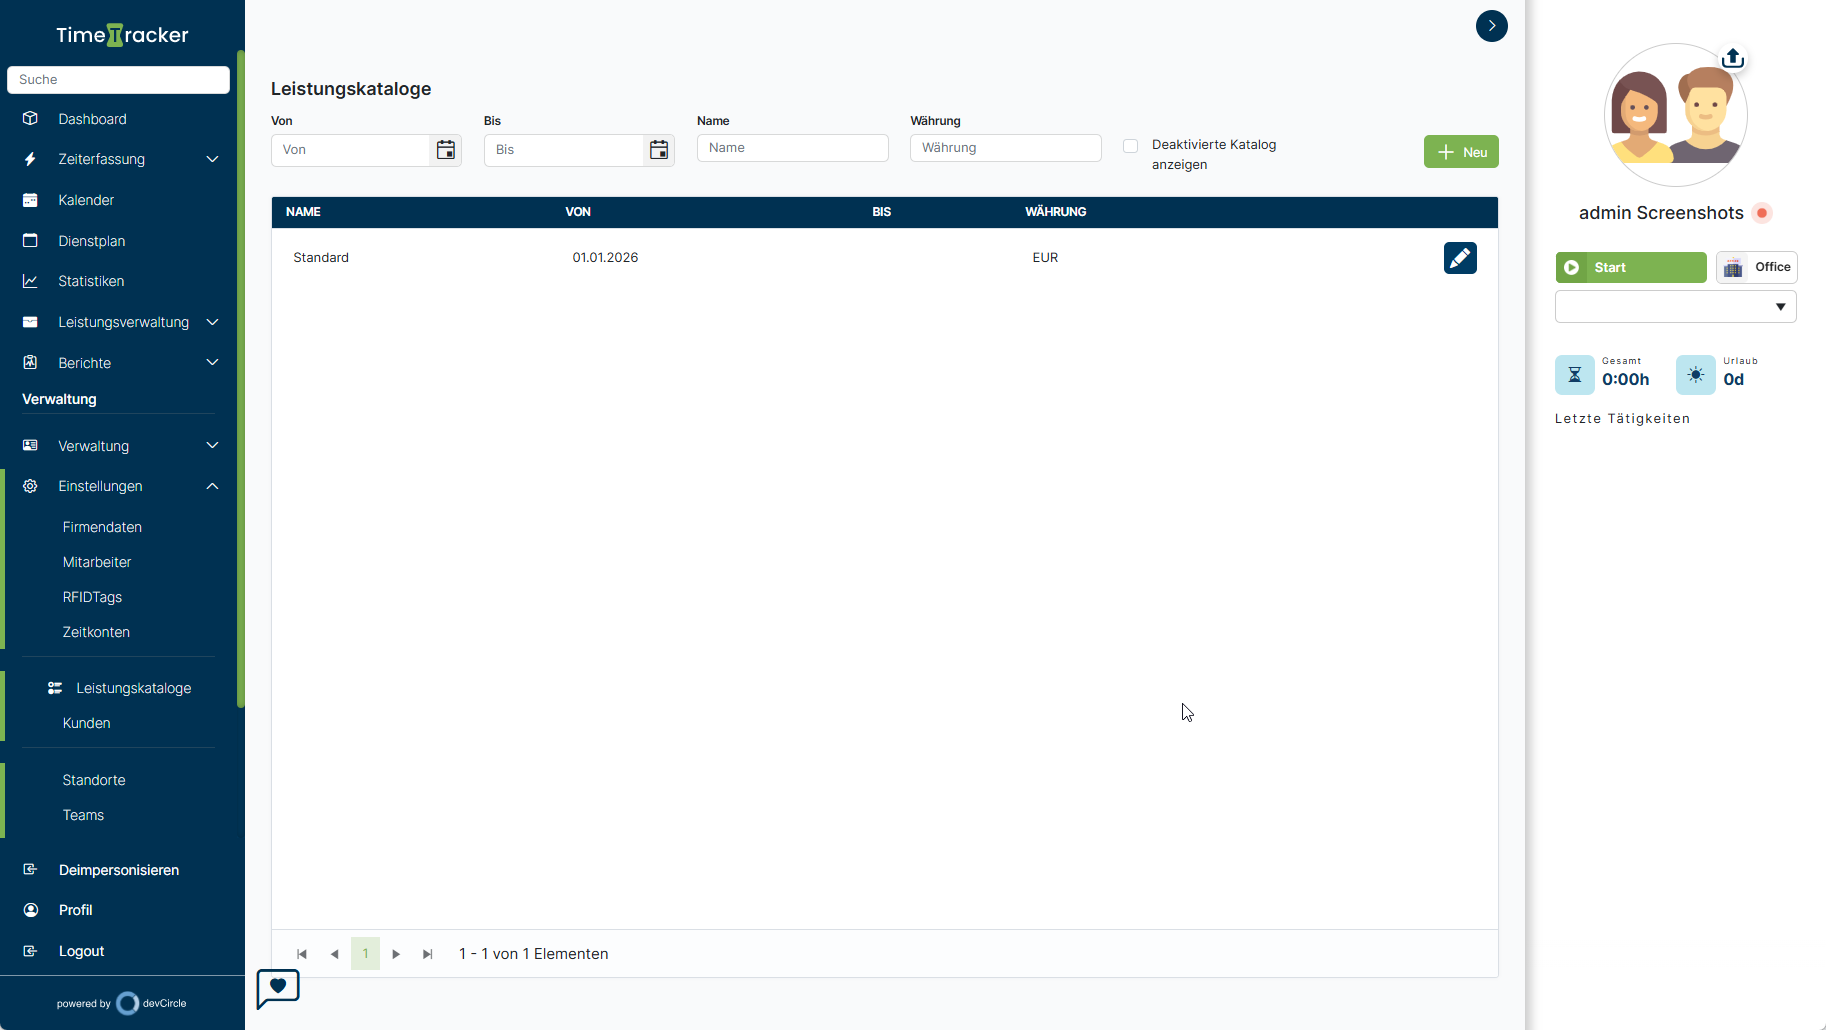
Task: Sort table by VON column header
Action: (578, 212)
